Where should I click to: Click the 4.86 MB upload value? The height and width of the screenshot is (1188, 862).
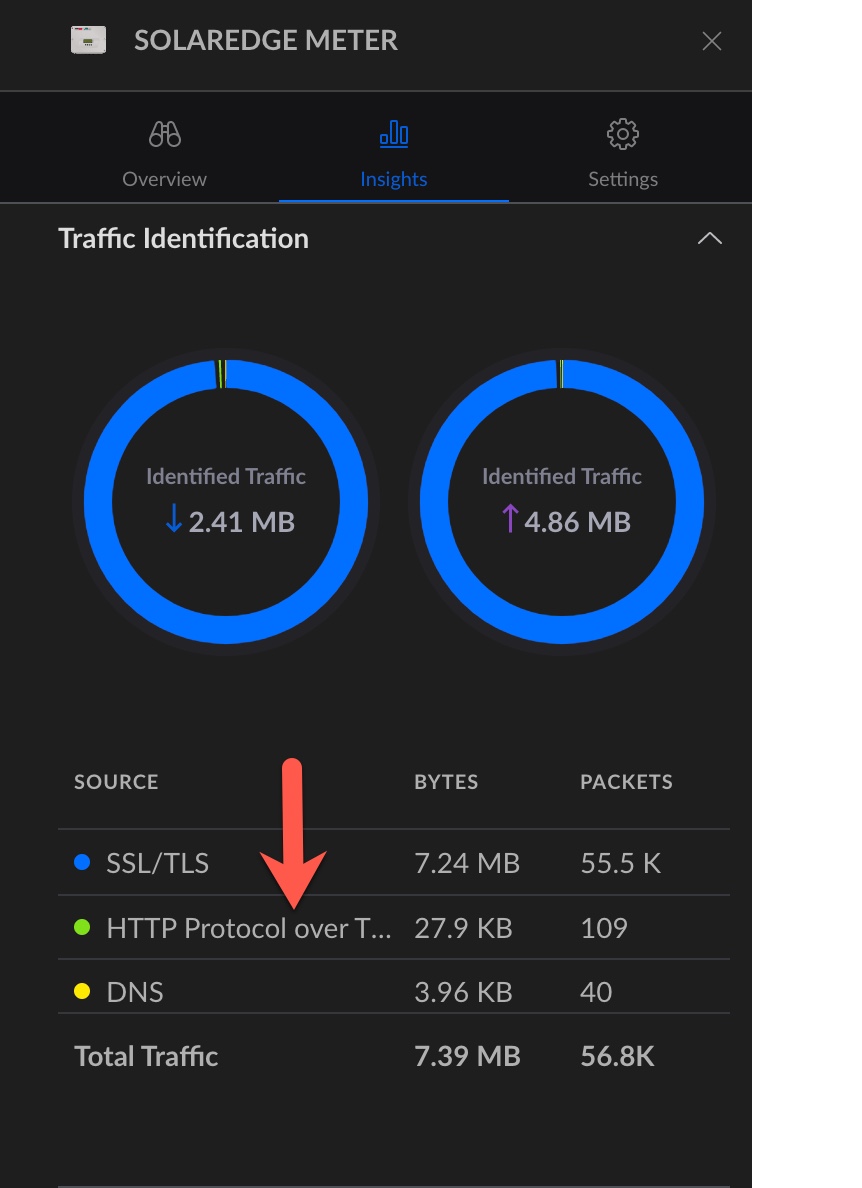pyautogui.click(x=577, y=521)
